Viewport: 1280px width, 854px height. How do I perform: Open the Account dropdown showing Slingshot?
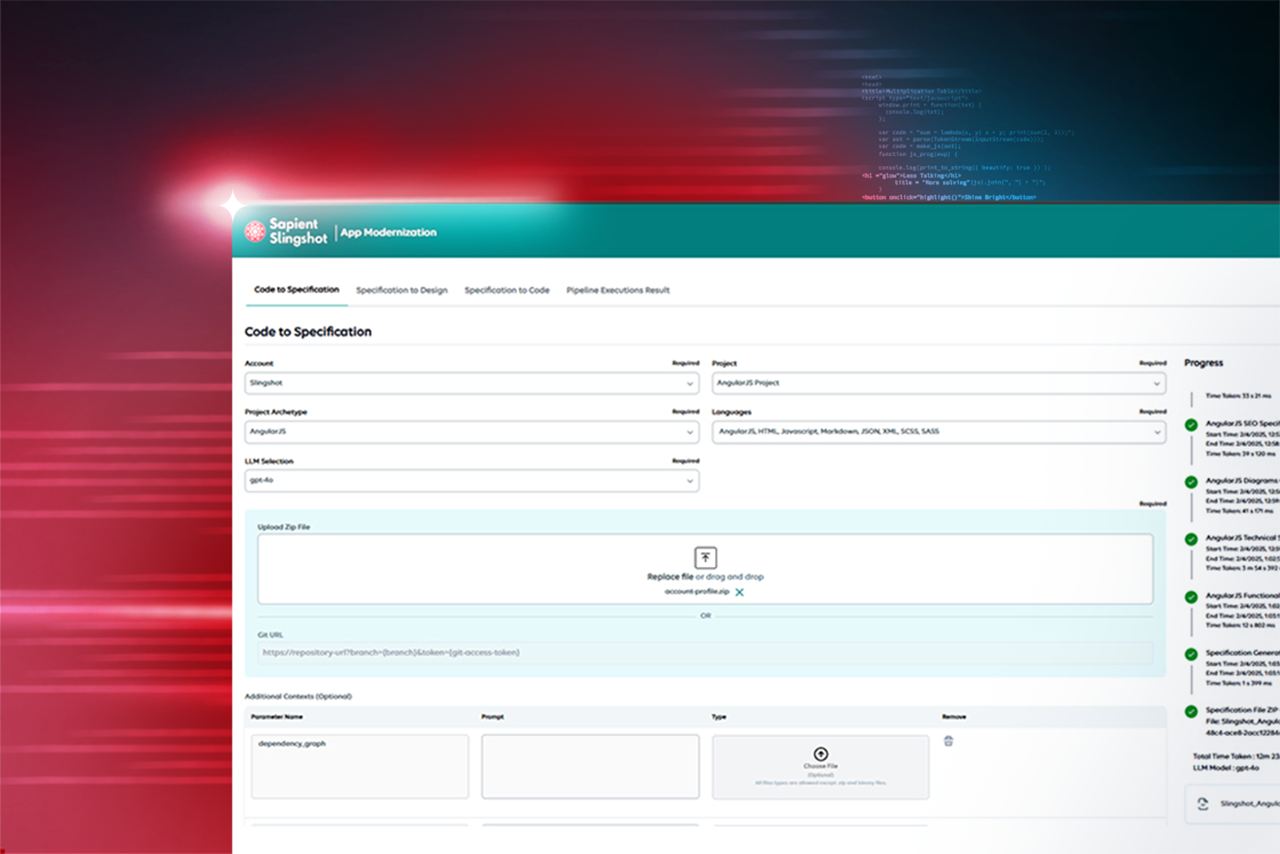coord(471,383)
